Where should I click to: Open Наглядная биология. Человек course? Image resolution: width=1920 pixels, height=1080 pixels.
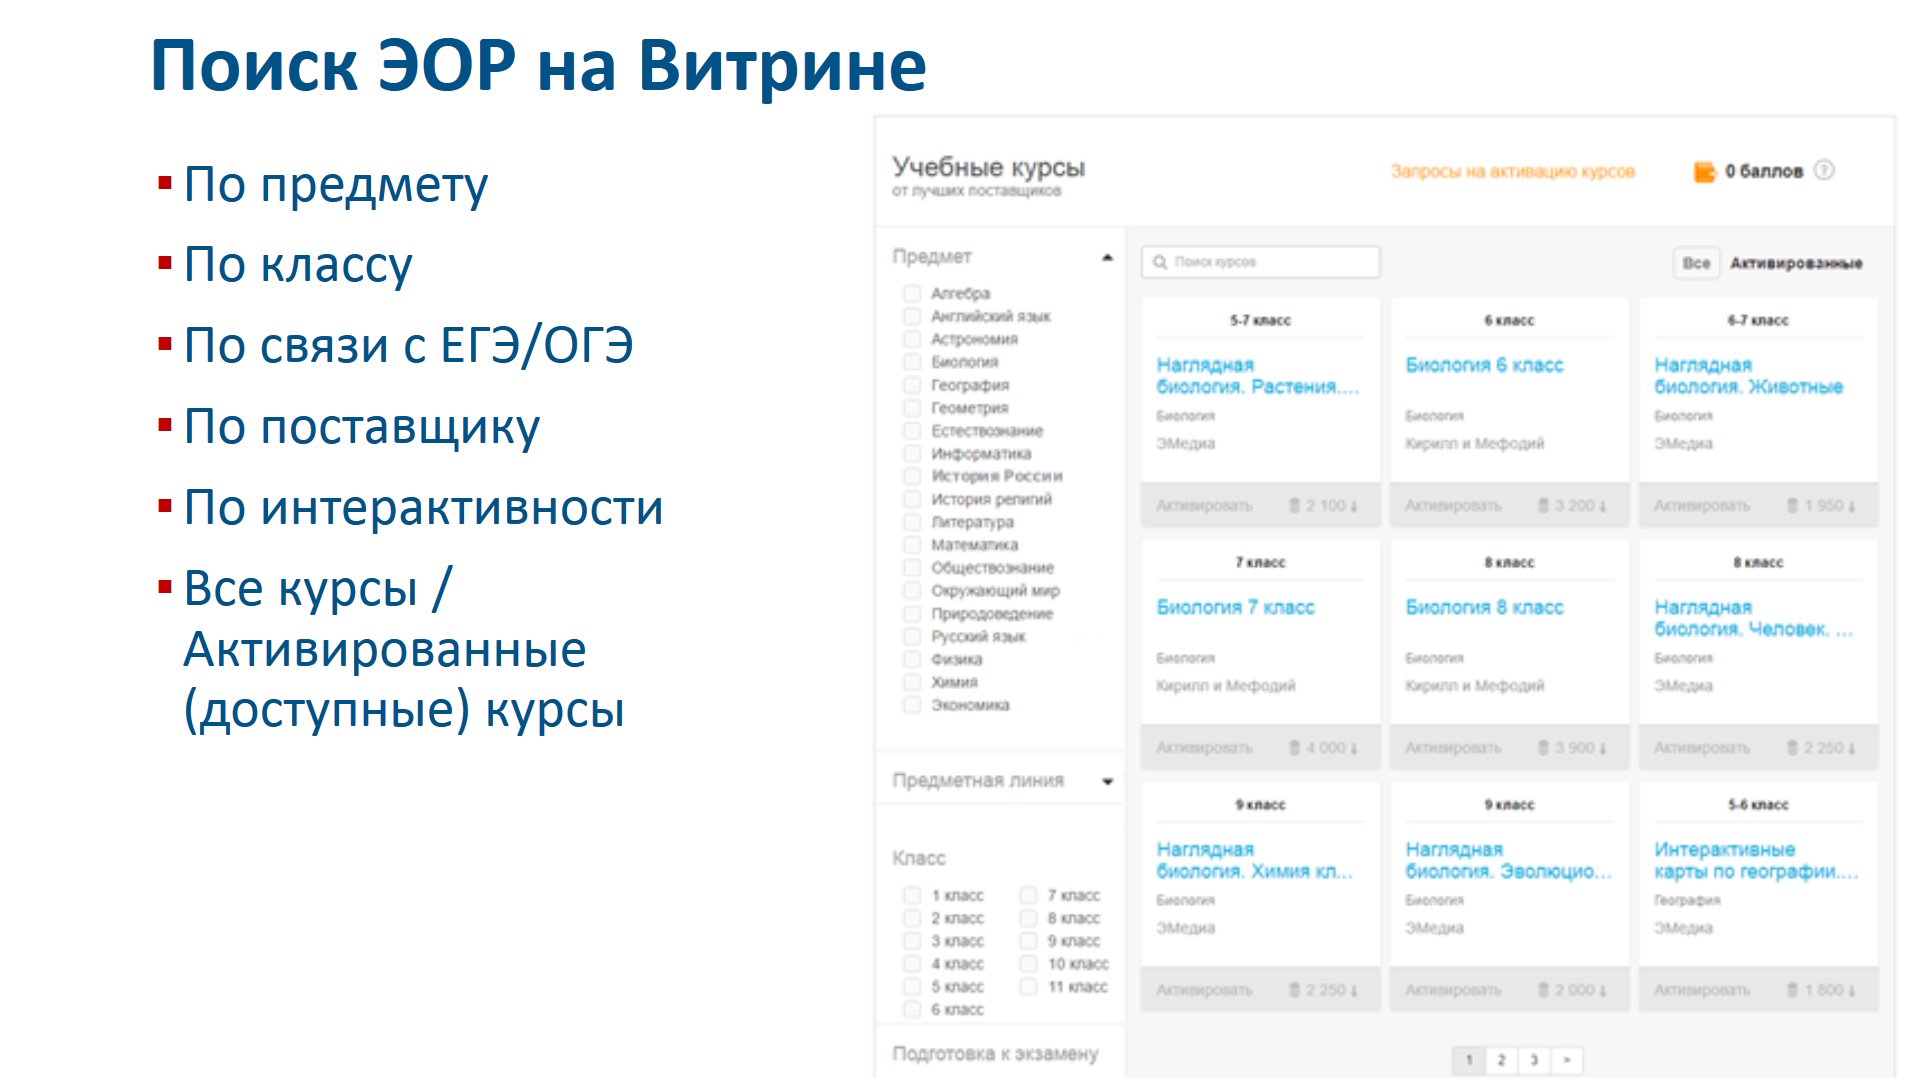coord(1753,618)
